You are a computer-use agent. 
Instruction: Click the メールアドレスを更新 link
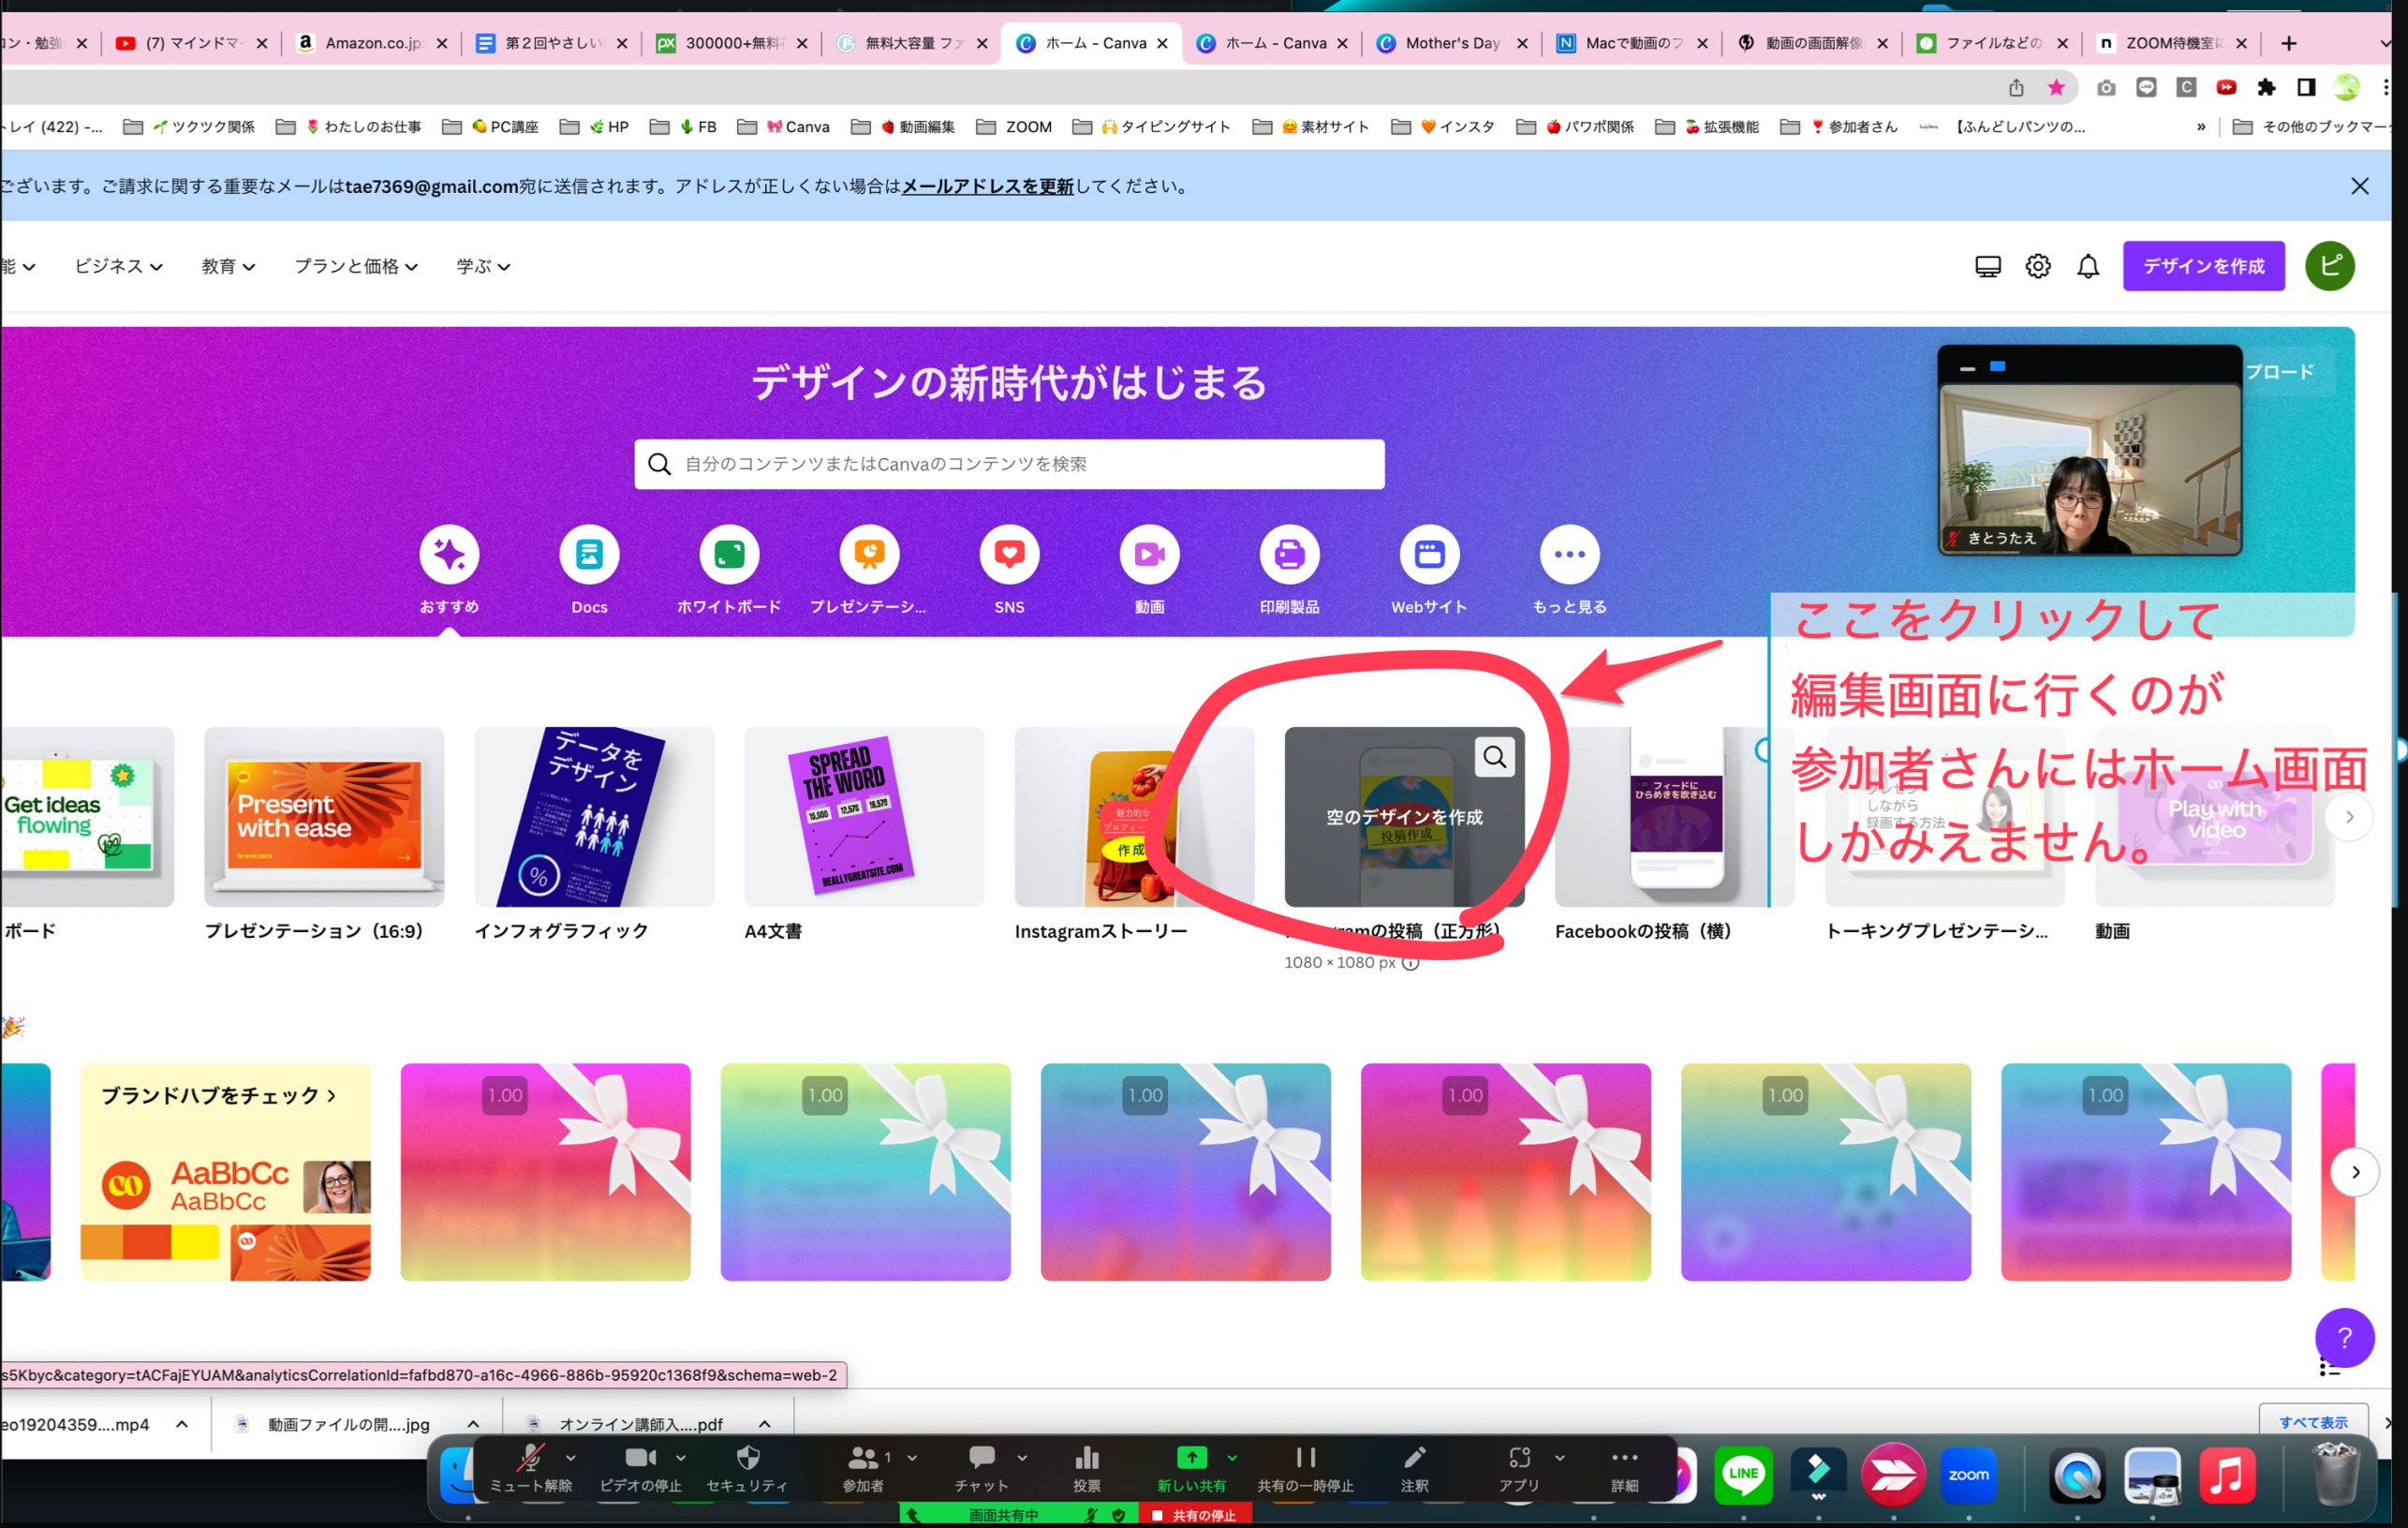(x=987, y=186)
